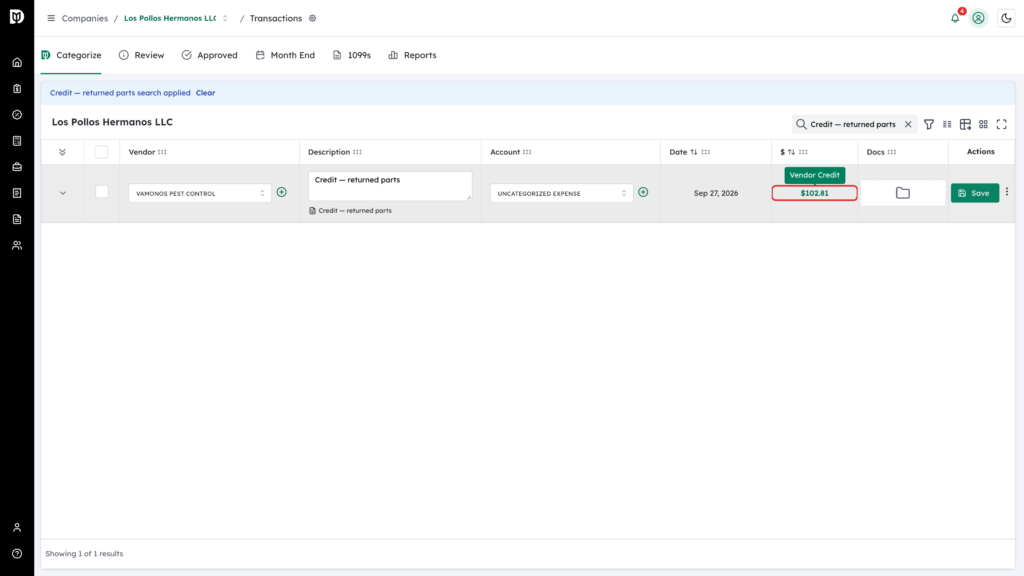Open the people icon in the sidebar

17,246
